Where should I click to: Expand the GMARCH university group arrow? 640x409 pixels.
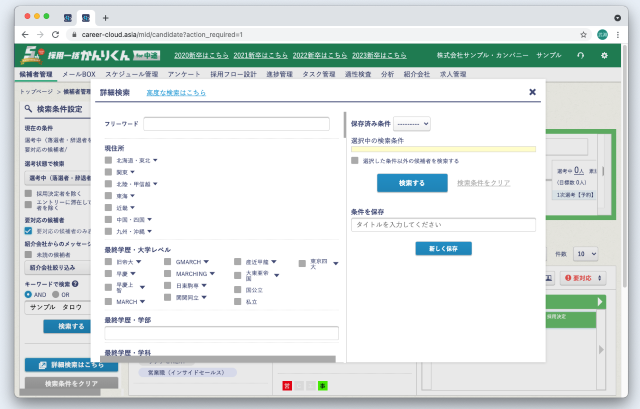208,262
